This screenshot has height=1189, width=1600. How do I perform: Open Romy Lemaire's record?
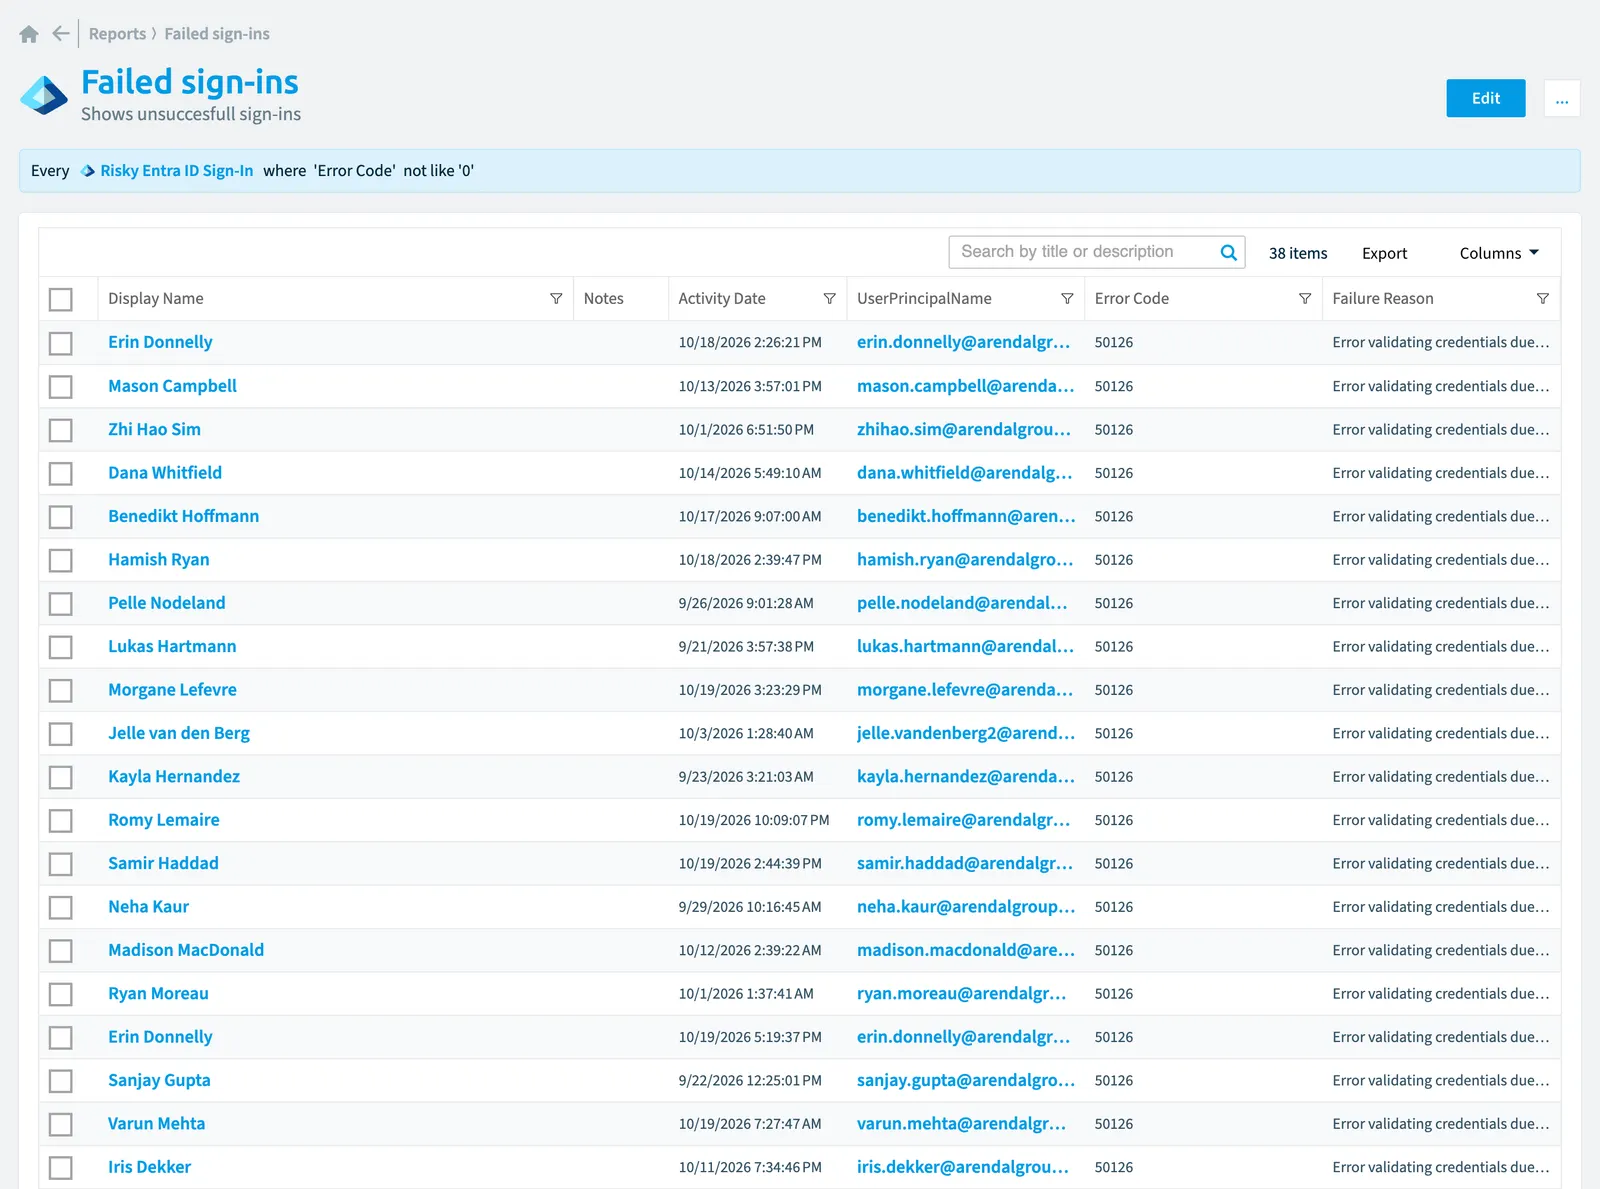[164, 820]
